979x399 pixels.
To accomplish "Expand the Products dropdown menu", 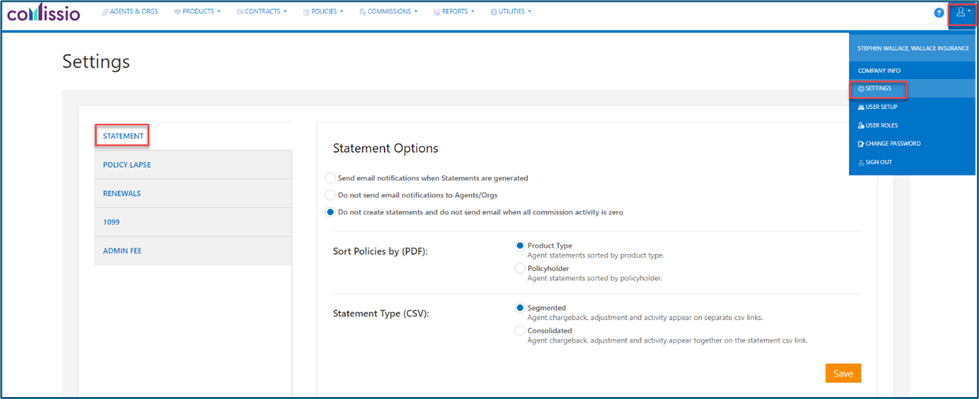I will (197, 11).
